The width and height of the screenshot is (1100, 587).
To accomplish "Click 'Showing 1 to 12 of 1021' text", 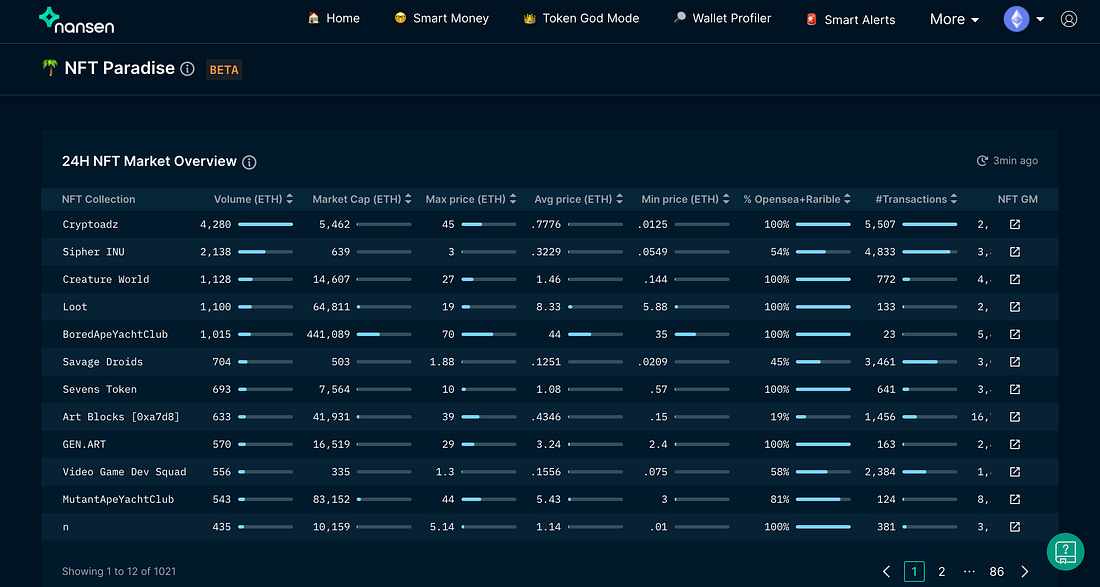I will pos(119,572).
